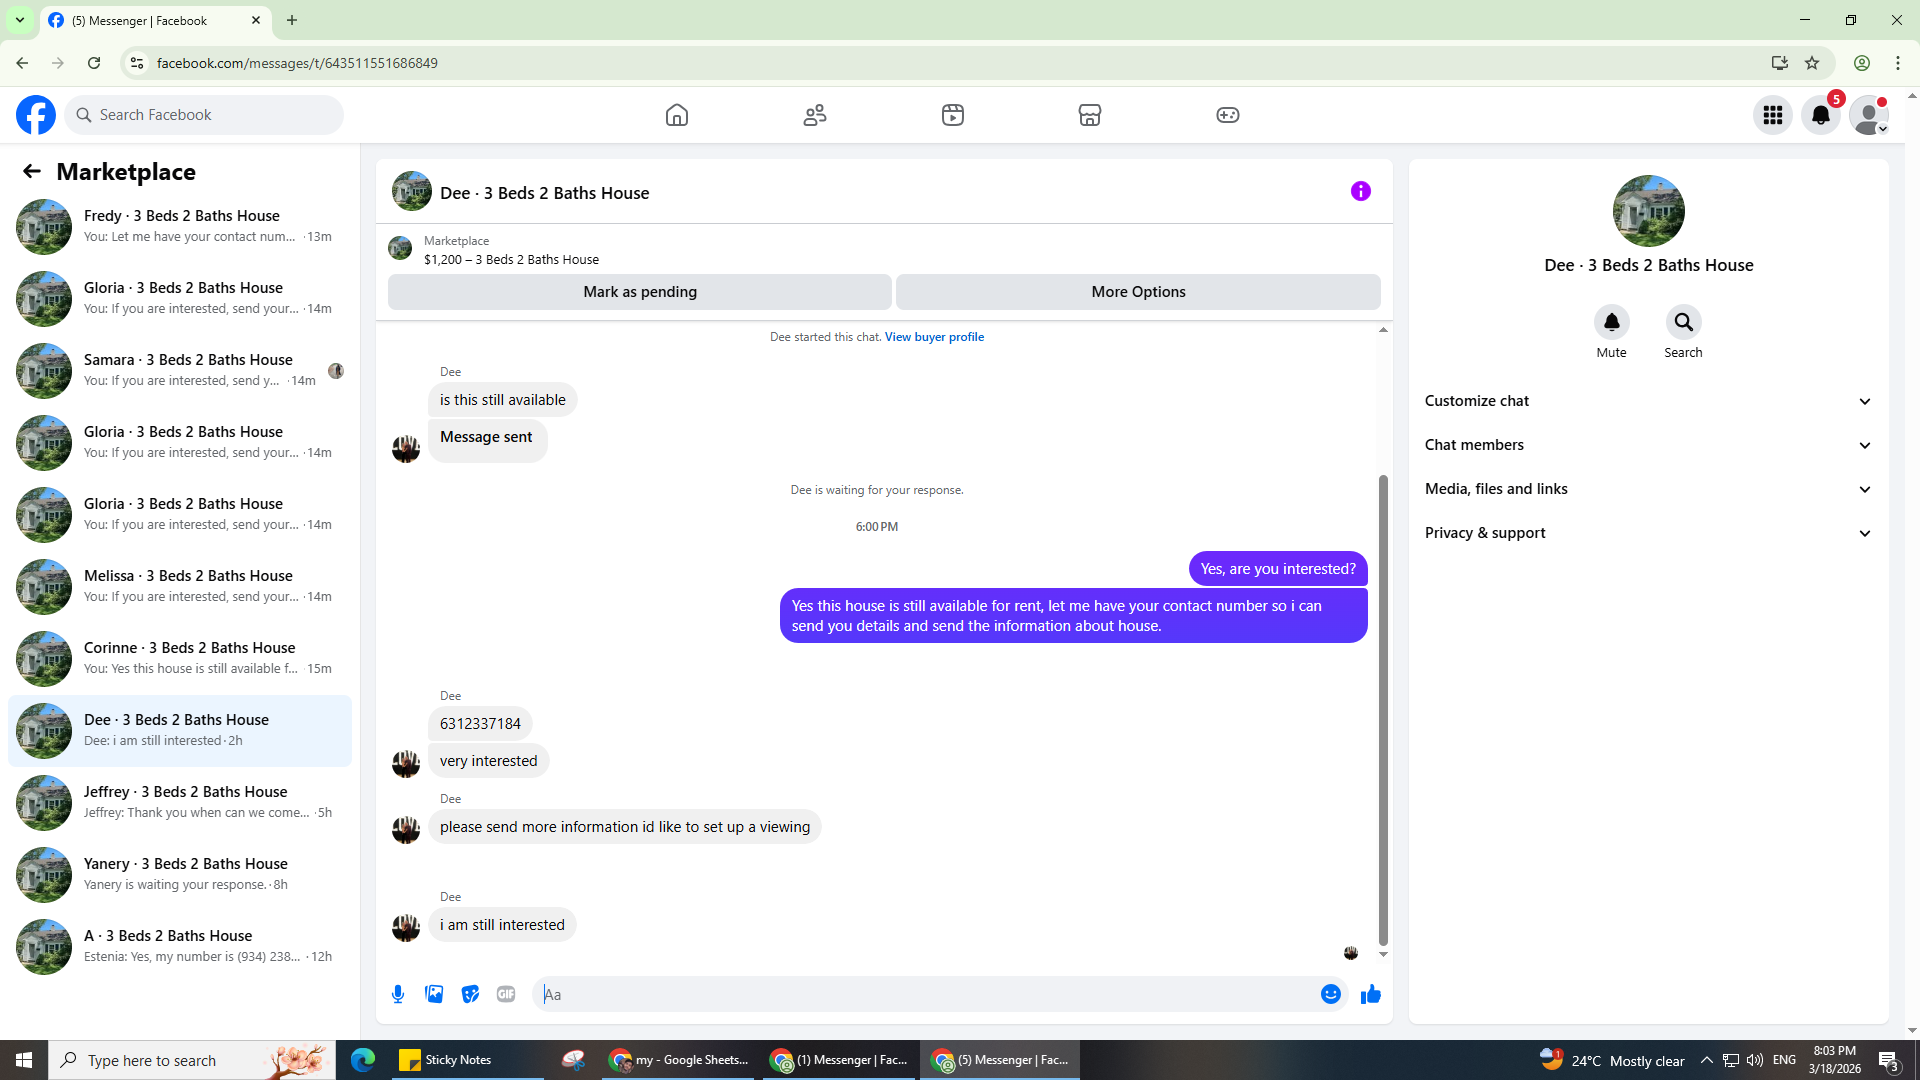Click the message text field
This screenshot has height=1080, width=1920.
(925, 994)
